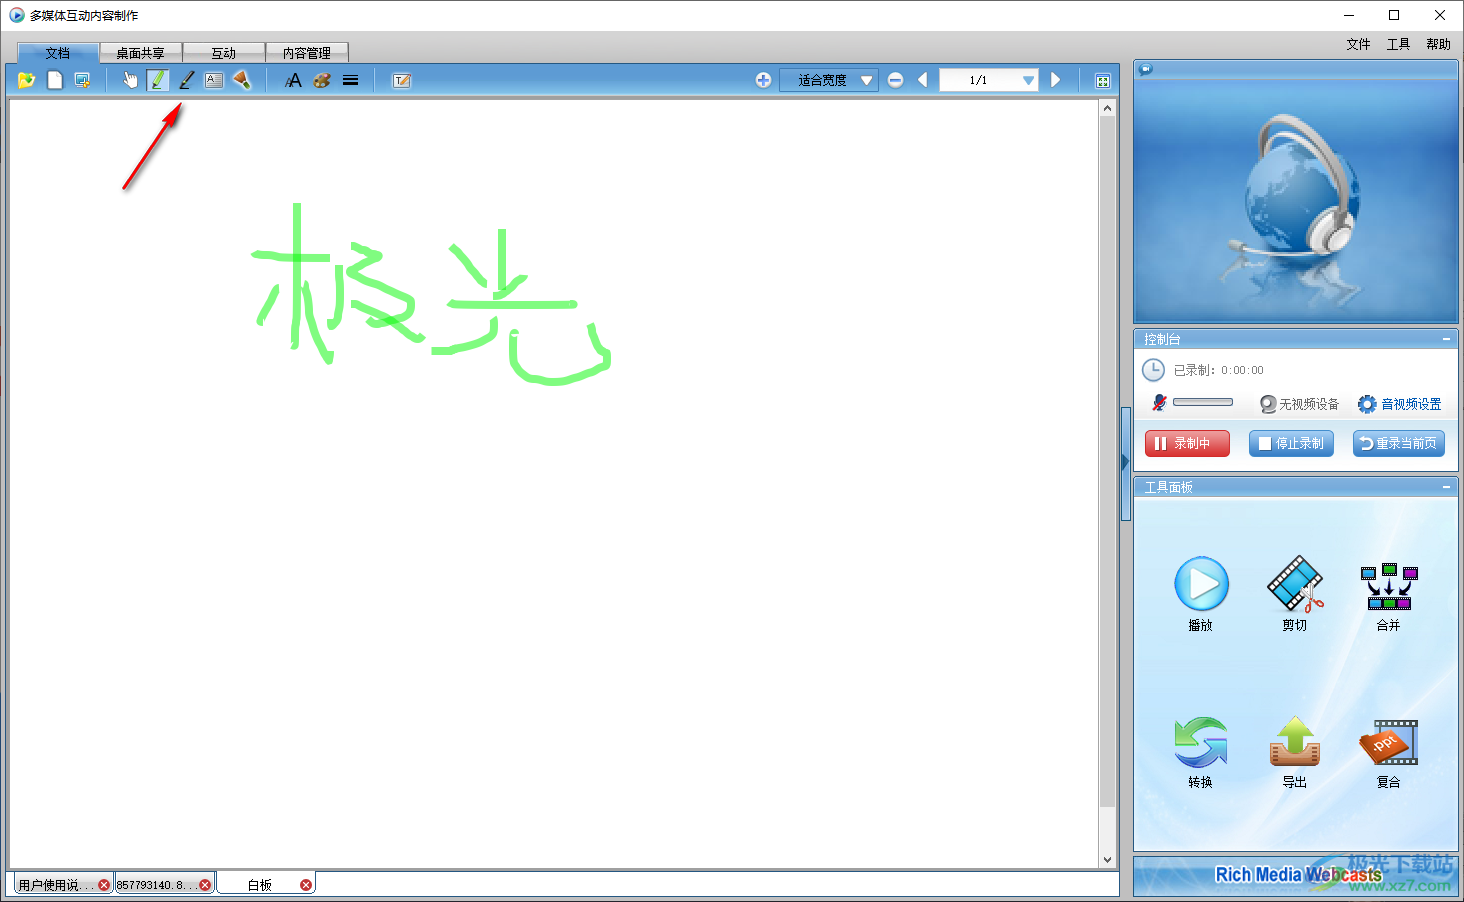1464x902 pixels.
Task: Toggle the full screen view
Action: pyautogui.click(x=1102, y=81)
